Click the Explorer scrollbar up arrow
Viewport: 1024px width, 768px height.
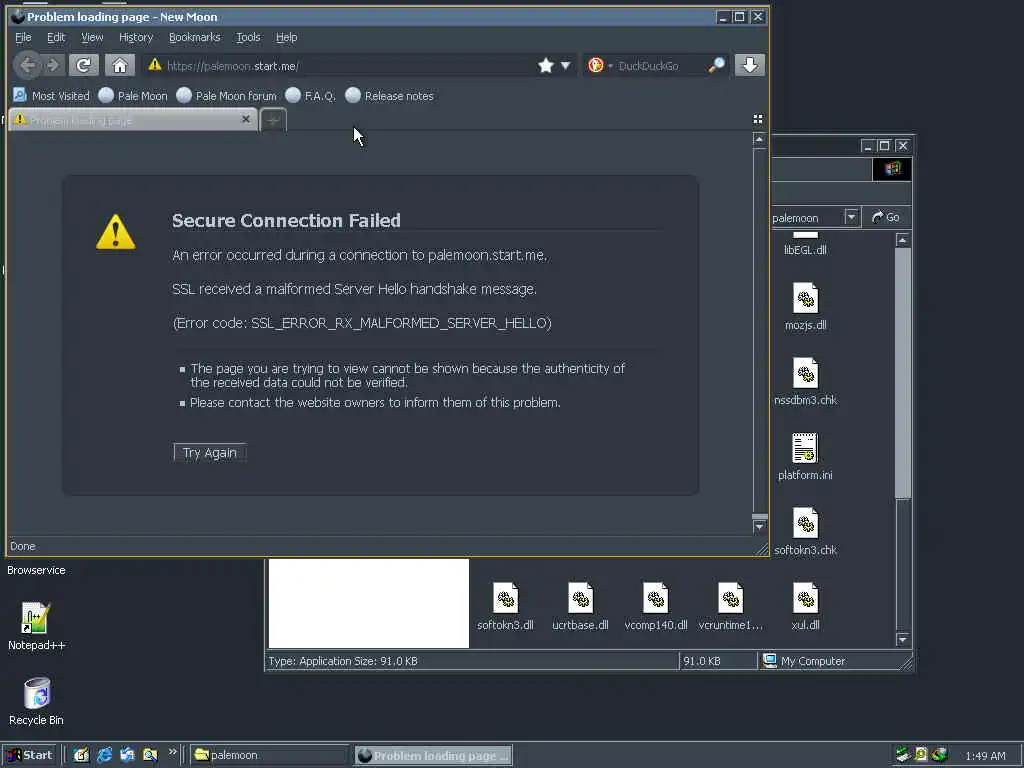point(903,240)
